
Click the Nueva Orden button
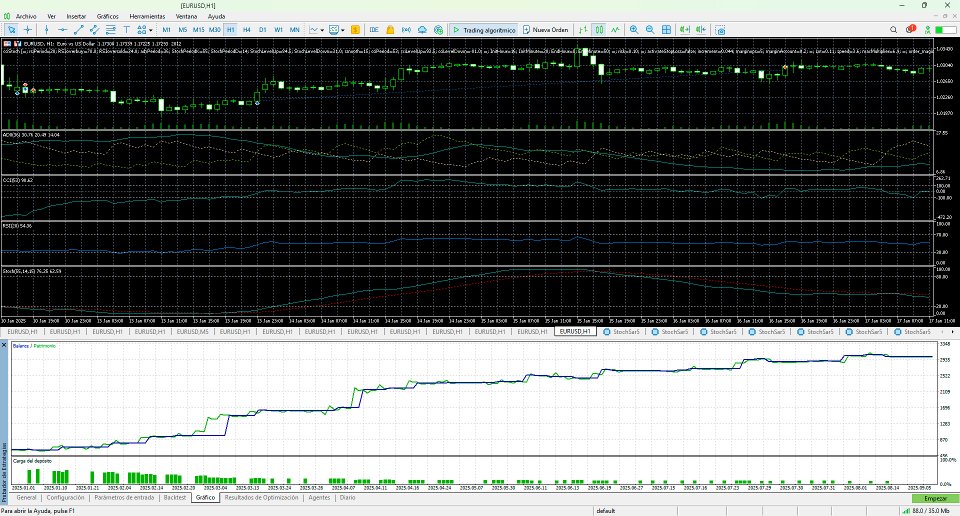tap(548, 30)
